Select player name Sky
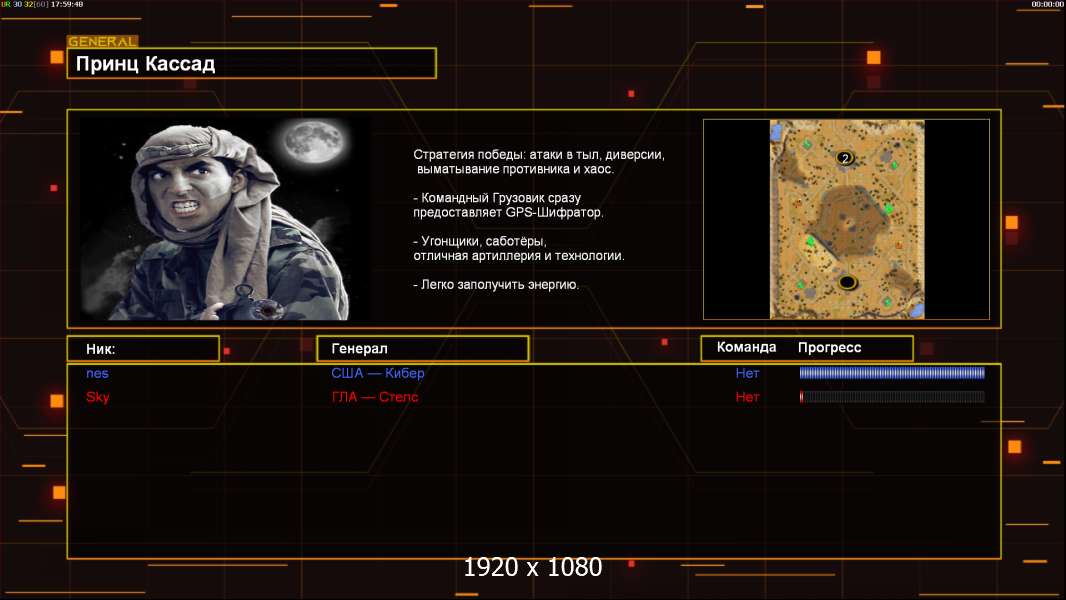The width and height of the screenshot is (1066, 600). coord(97,397)
